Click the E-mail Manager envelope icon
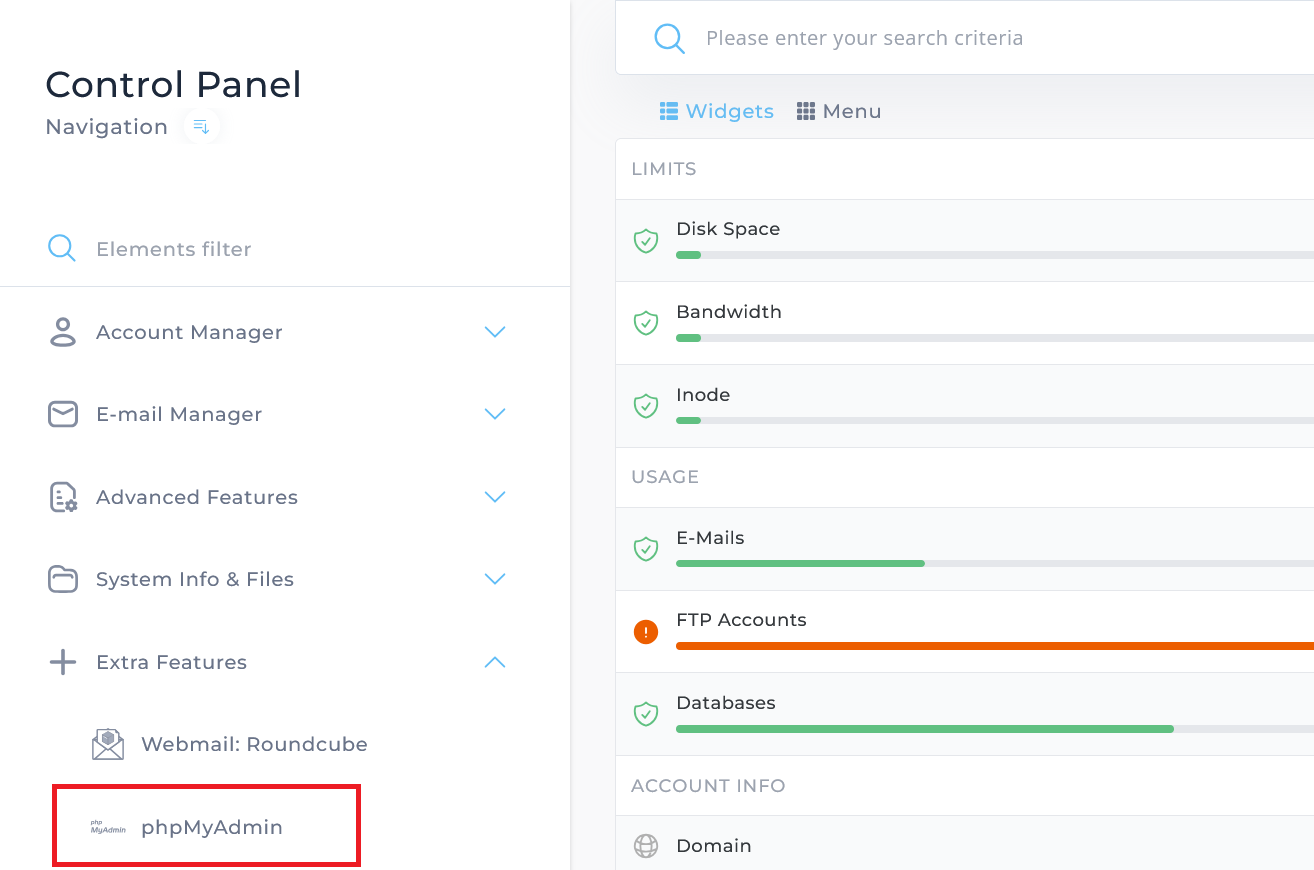 (x=63, y=414)
